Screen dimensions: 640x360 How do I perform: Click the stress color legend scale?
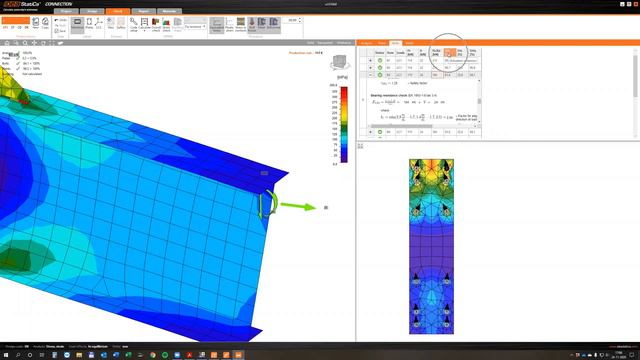pos(344,124)
